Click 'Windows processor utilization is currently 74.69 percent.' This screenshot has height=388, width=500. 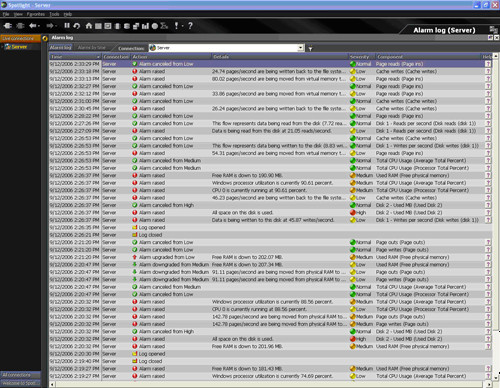click(x=272, y=376)
